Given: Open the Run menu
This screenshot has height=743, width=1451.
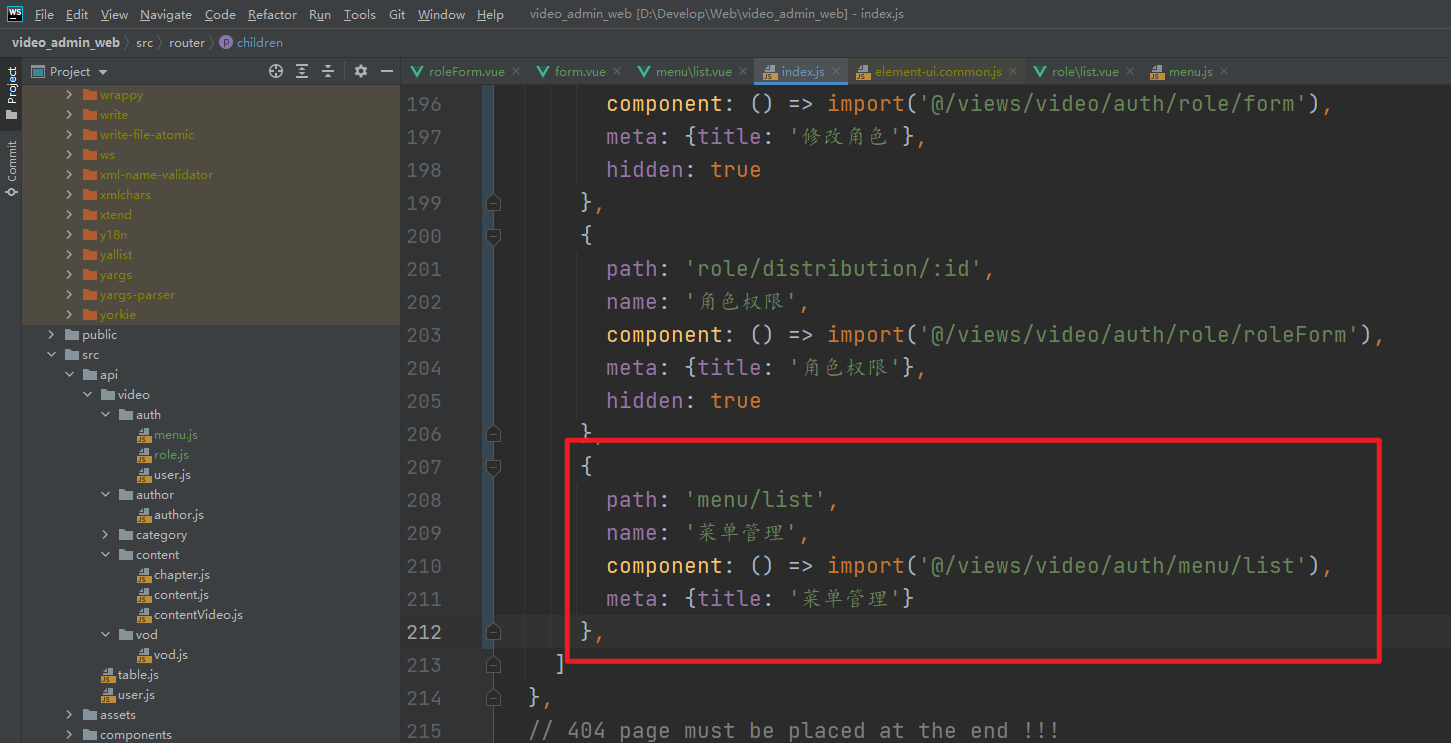Looking at the screenshot, I should pos(320,15).
